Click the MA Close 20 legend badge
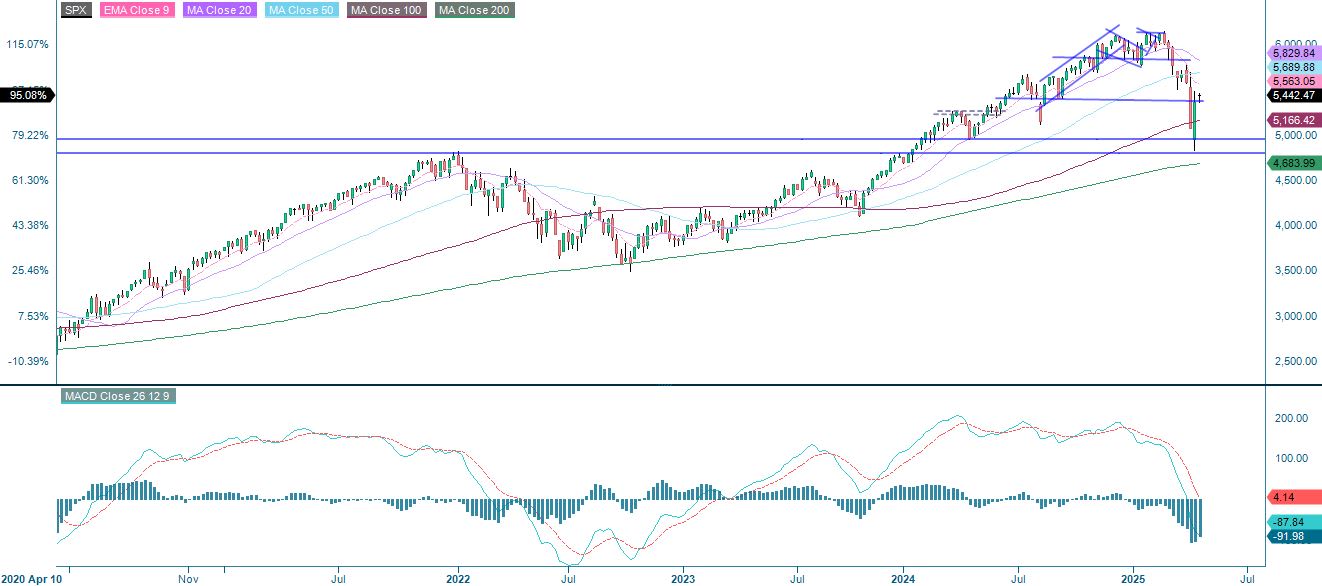 point(220,12)
